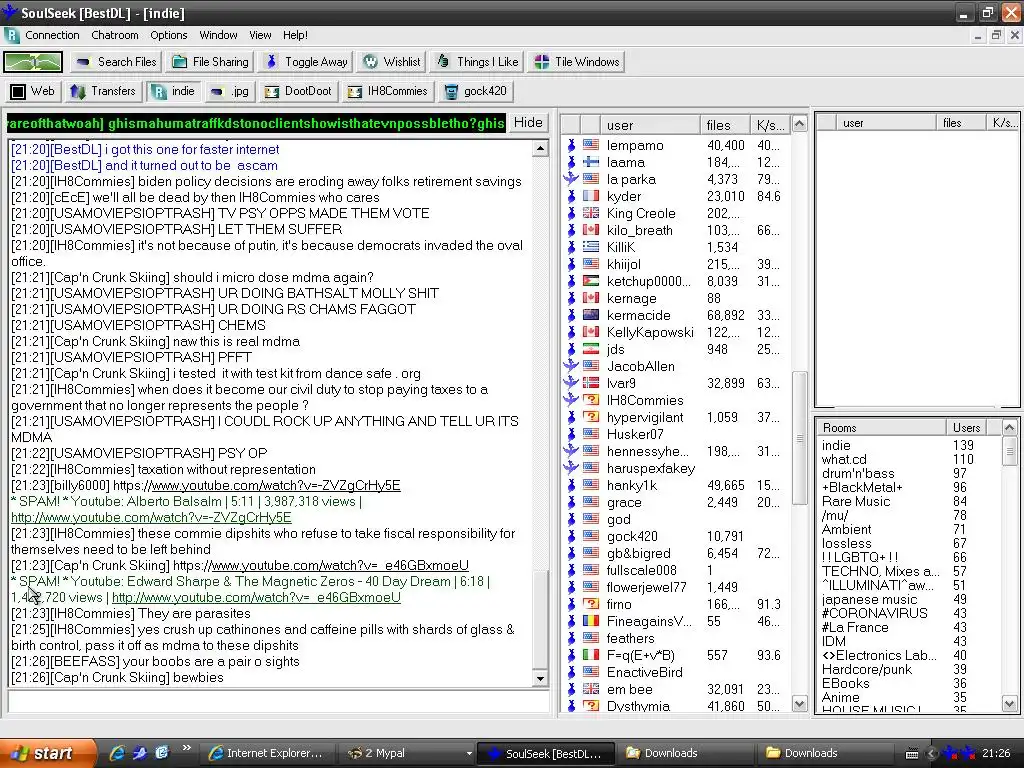
Task: Open the Window menu
Action: click(218, 35)
